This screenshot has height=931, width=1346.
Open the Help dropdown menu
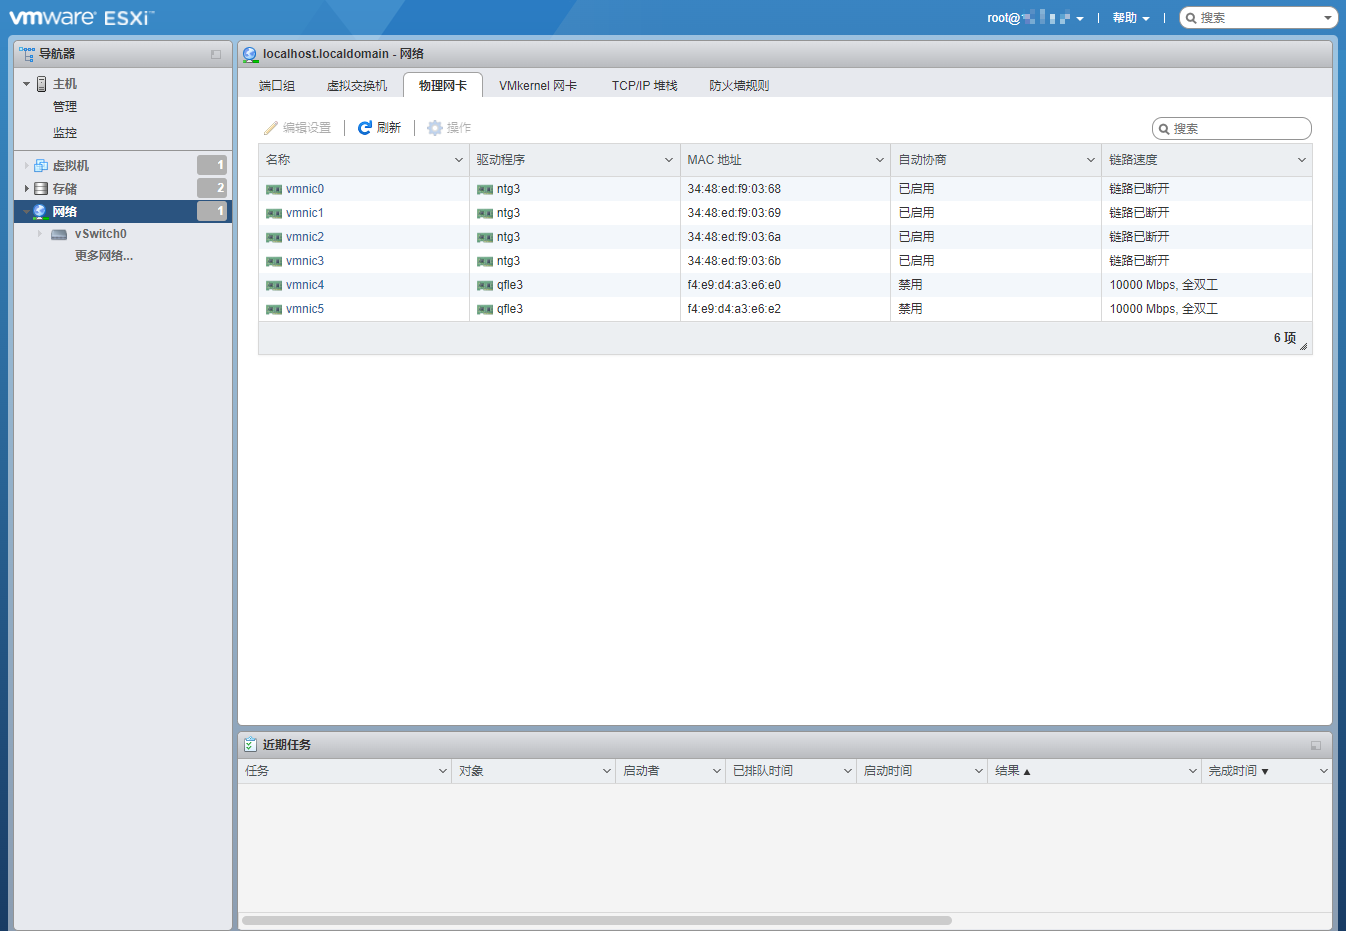pos(1131,18)
